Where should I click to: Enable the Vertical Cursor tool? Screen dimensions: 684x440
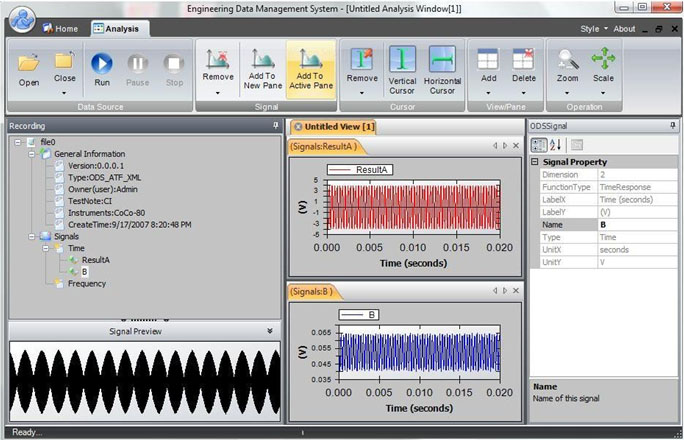click(x=402, y=70)
